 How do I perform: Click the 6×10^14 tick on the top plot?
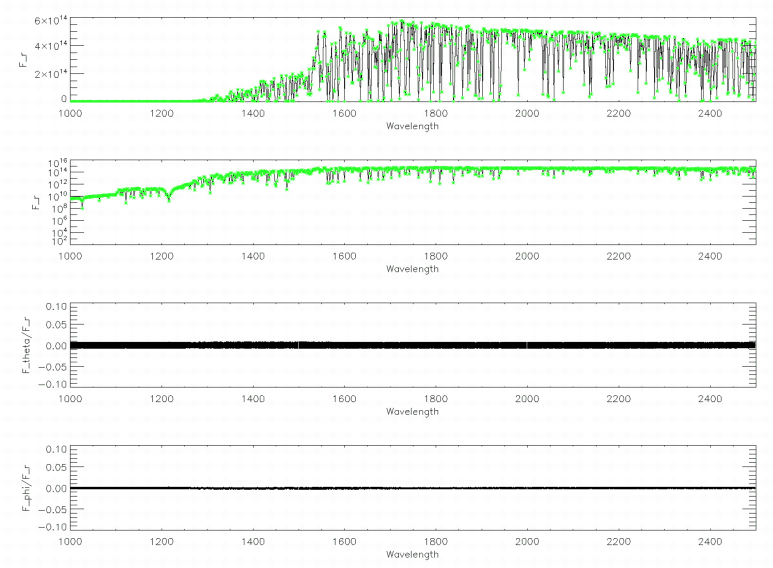46,21
